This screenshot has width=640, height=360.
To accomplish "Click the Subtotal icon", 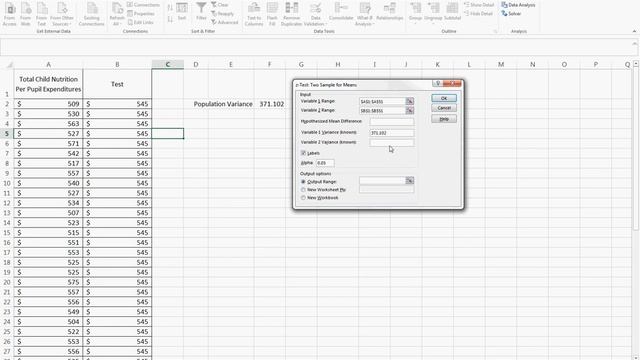I will tap(452, 12).
